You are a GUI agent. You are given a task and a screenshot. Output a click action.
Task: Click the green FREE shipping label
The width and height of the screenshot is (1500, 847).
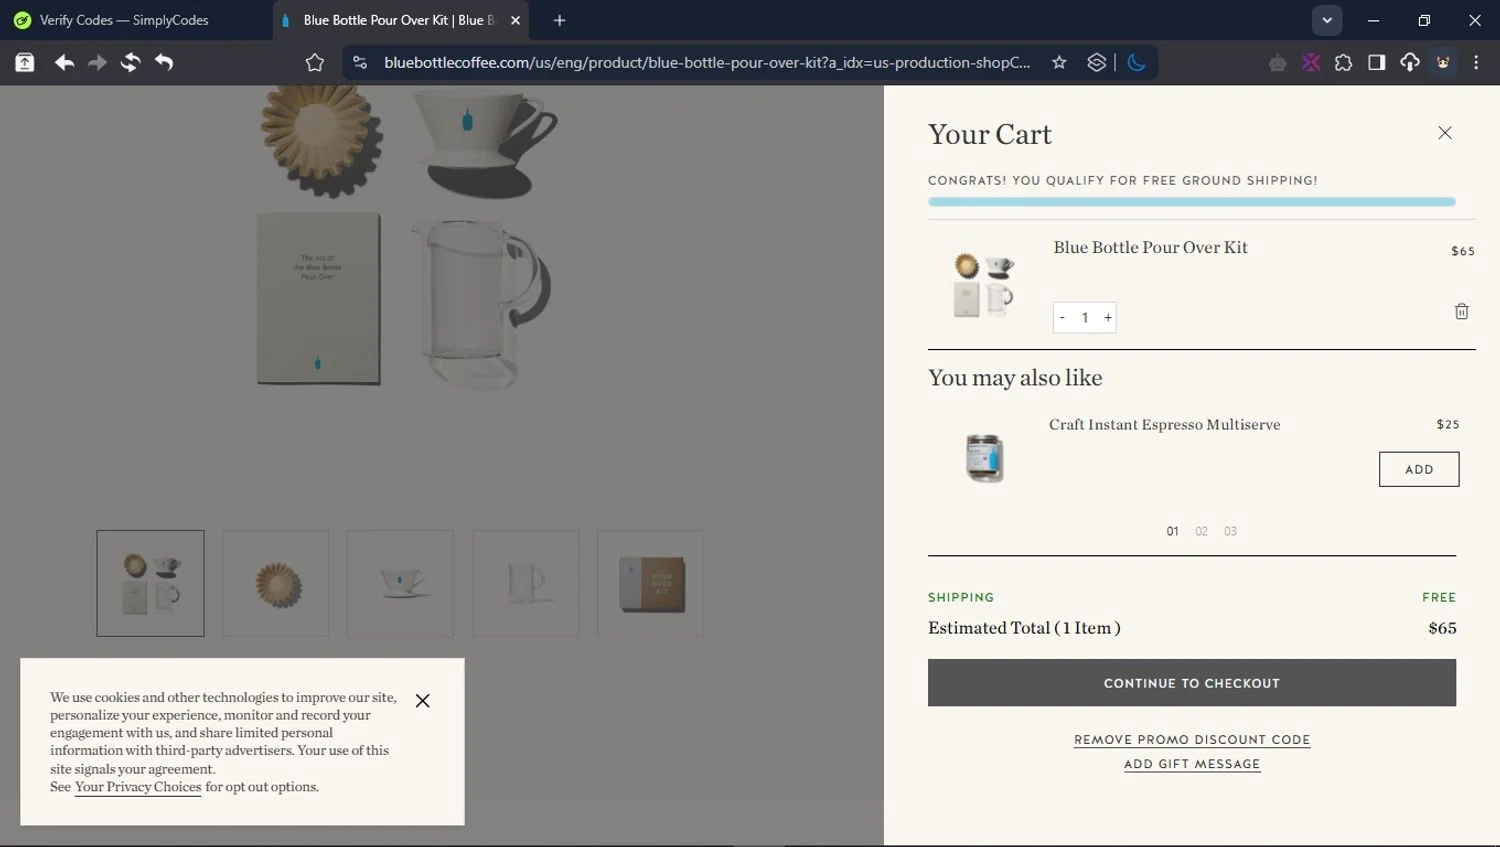click(1439, 597)
